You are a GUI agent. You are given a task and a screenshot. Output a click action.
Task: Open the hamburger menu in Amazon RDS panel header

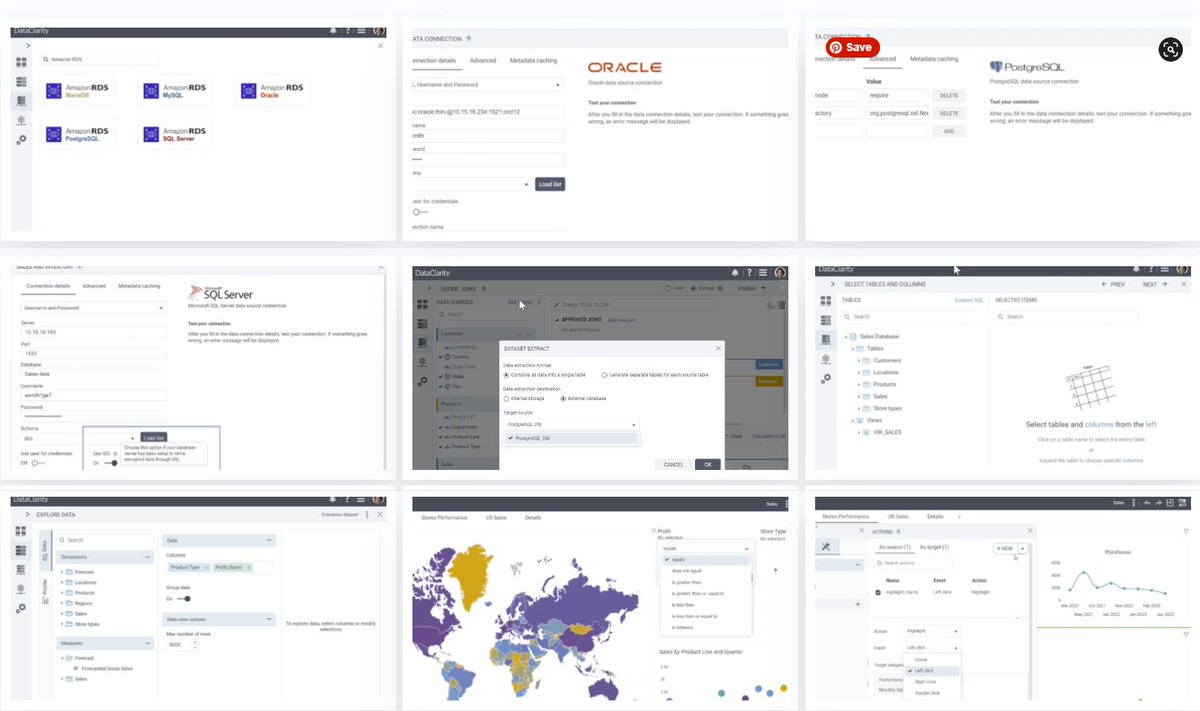pyautogui.click(x=361, y=31)
